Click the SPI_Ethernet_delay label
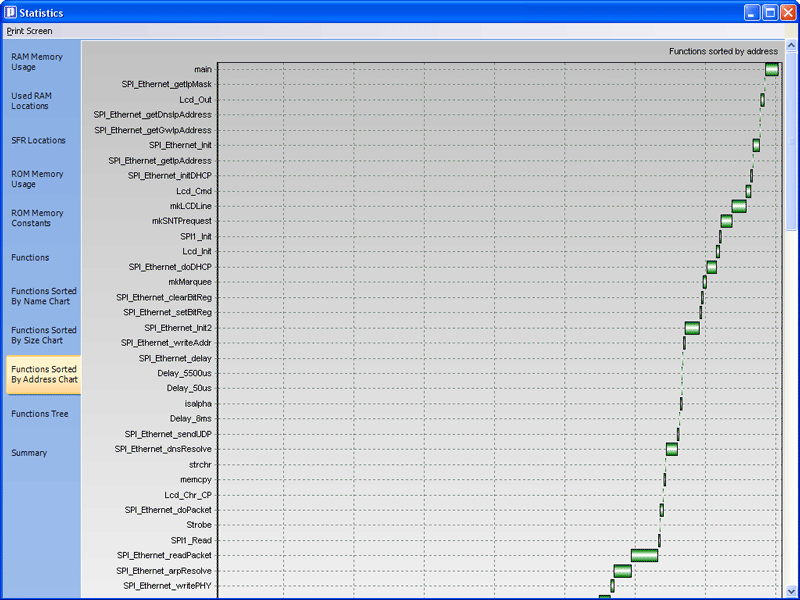Screen dimensions: 800x600 coord(175,359)
